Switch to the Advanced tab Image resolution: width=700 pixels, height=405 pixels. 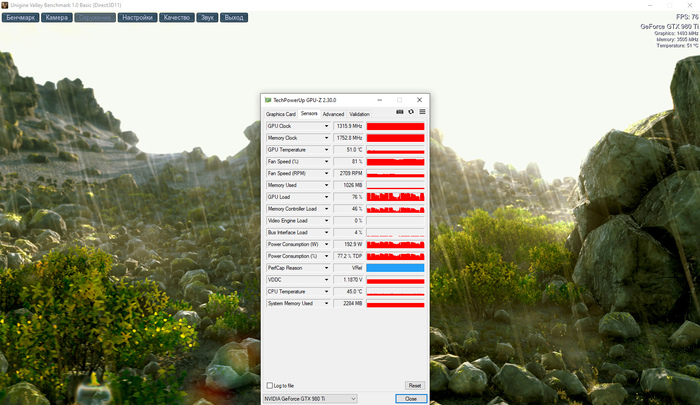click(333, 114)
